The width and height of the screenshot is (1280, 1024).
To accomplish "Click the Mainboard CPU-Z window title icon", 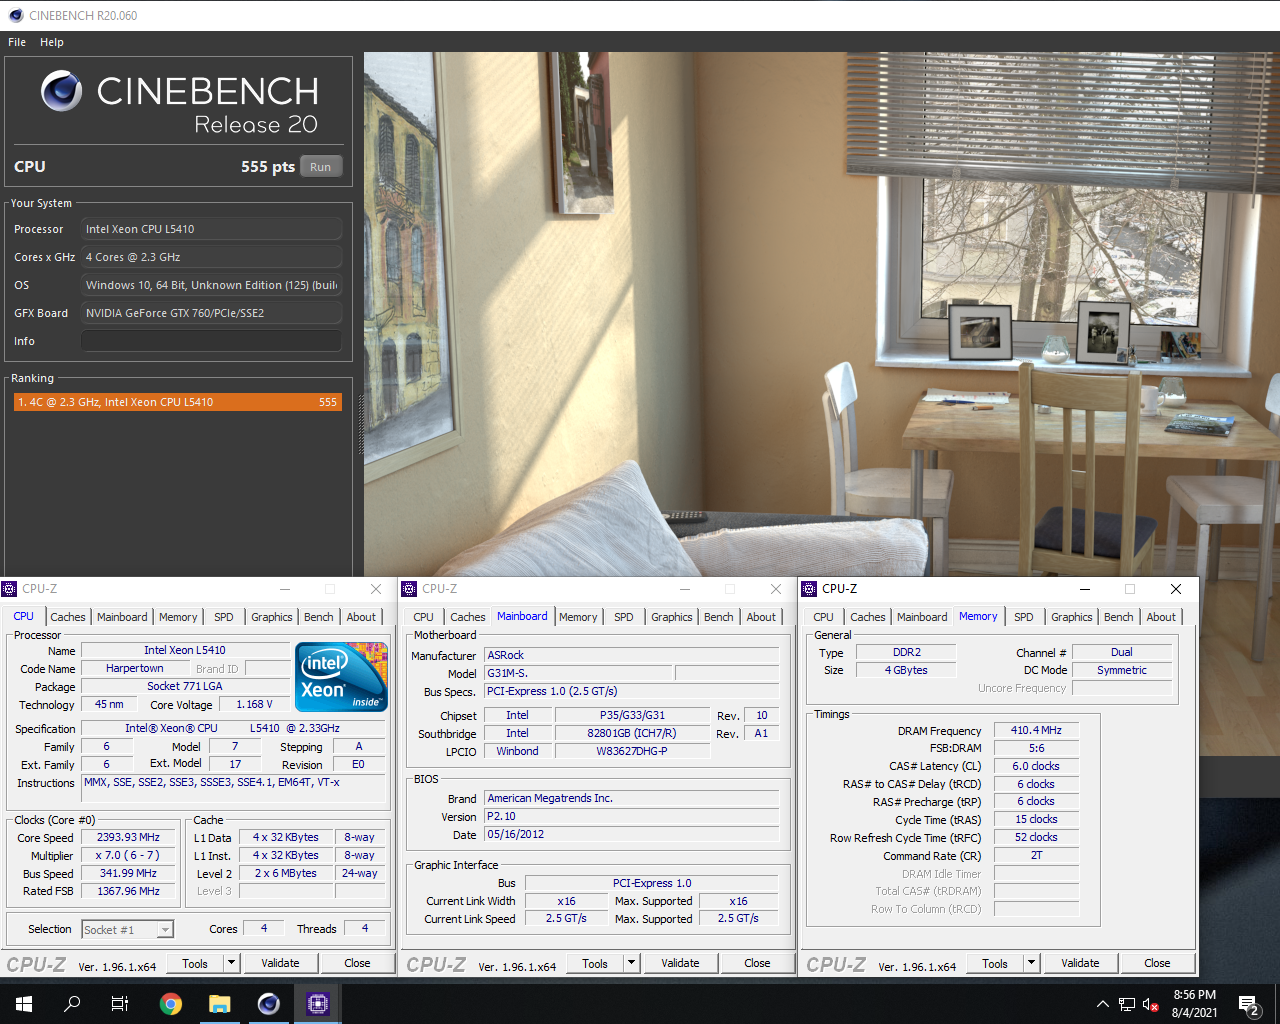I will (x=409, y=589).
